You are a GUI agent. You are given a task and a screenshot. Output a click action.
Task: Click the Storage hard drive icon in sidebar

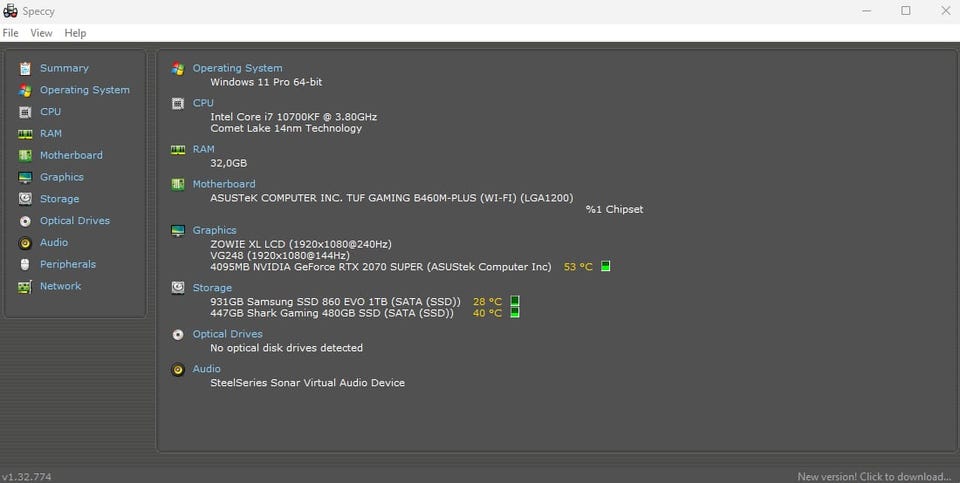tap(25, 199)
